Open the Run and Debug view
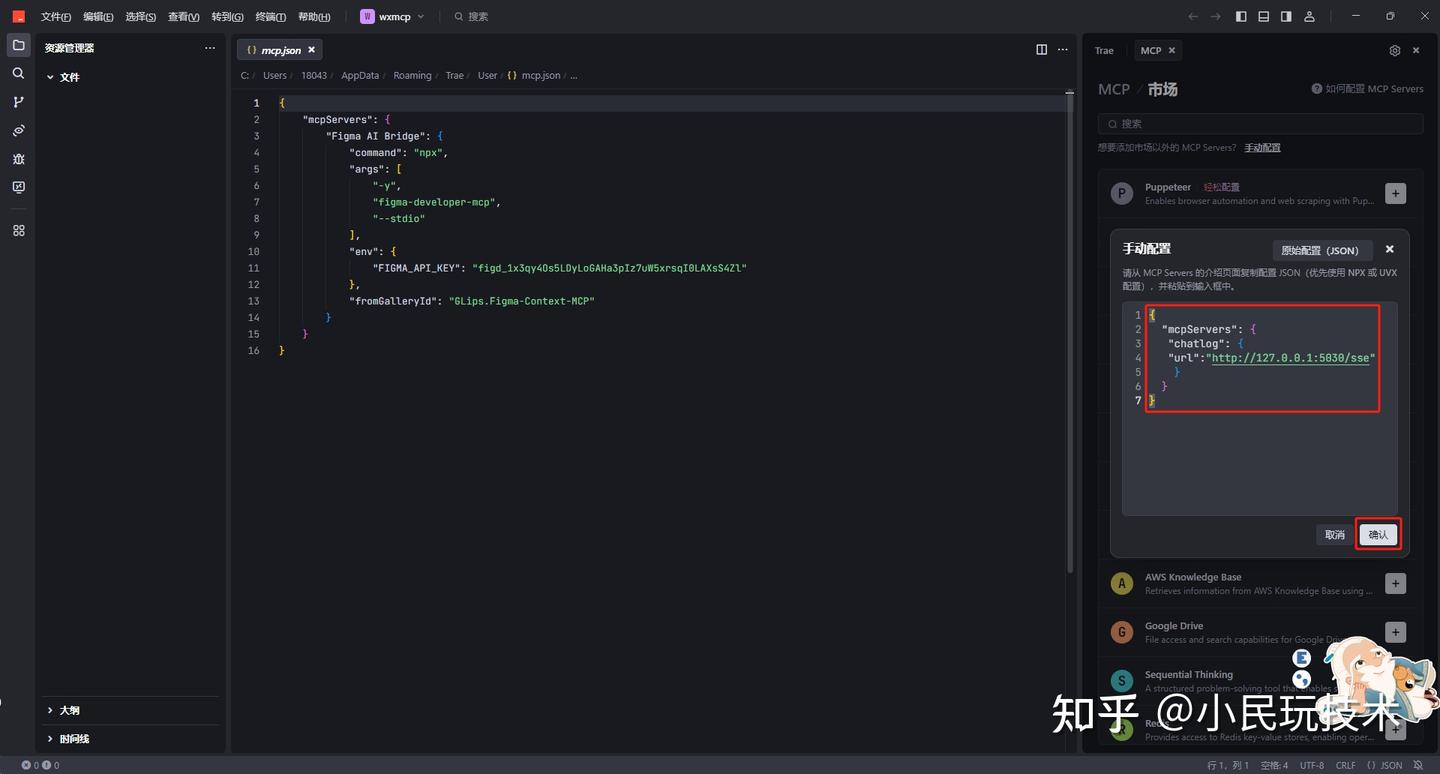The height and width of the screenshot is (774, 1440). (x=18, y=159)
